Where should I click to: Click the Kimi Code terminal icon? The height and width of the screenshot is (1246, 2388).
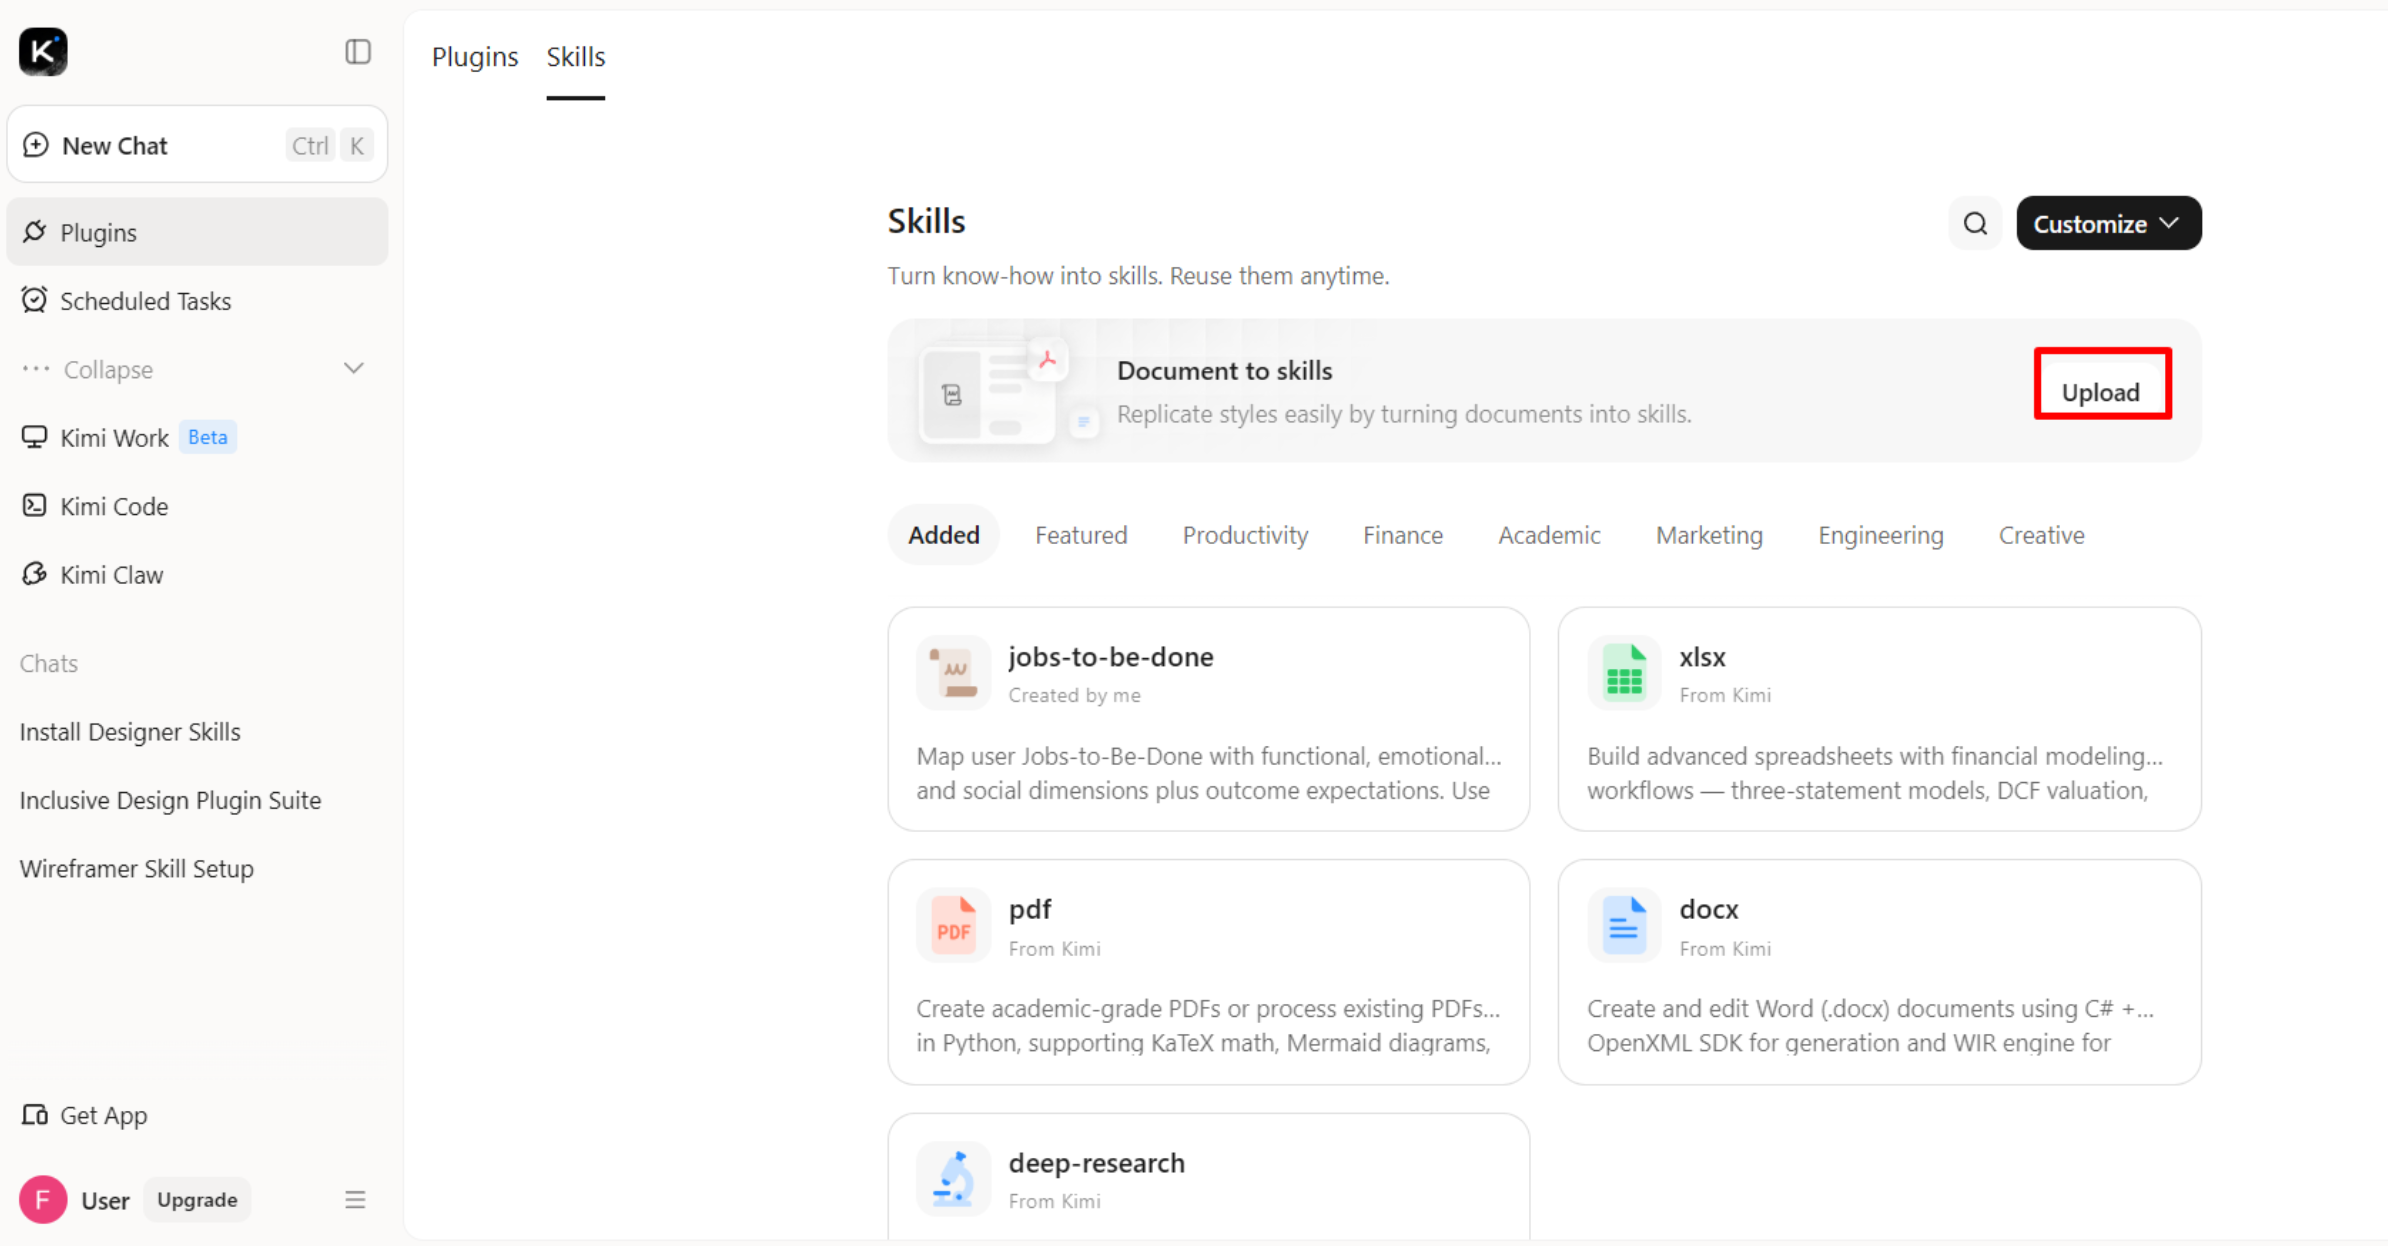35,506
